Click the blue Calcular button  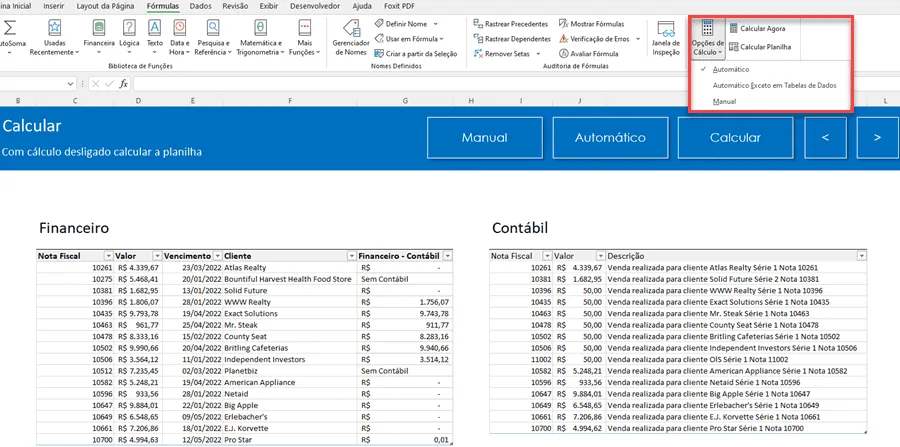coord(735,138)
